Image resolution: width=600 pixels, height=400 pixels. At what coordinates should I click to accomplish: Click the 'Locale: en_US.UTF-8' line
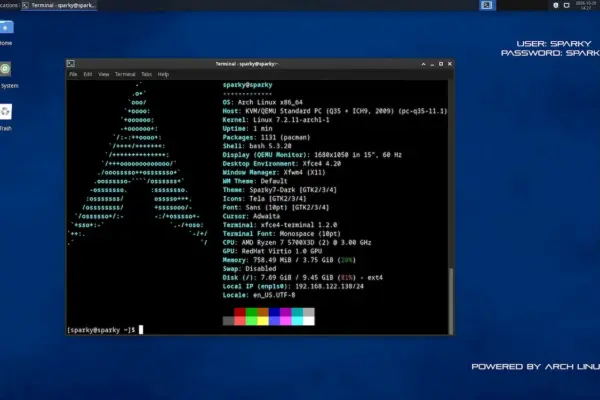(259, 296)
